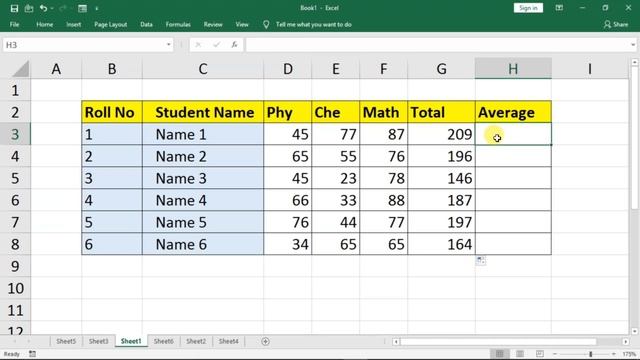This screenshot has width=640, height=360.
Task: Switch to the Formulas tab
Action: tap(178, 24)
